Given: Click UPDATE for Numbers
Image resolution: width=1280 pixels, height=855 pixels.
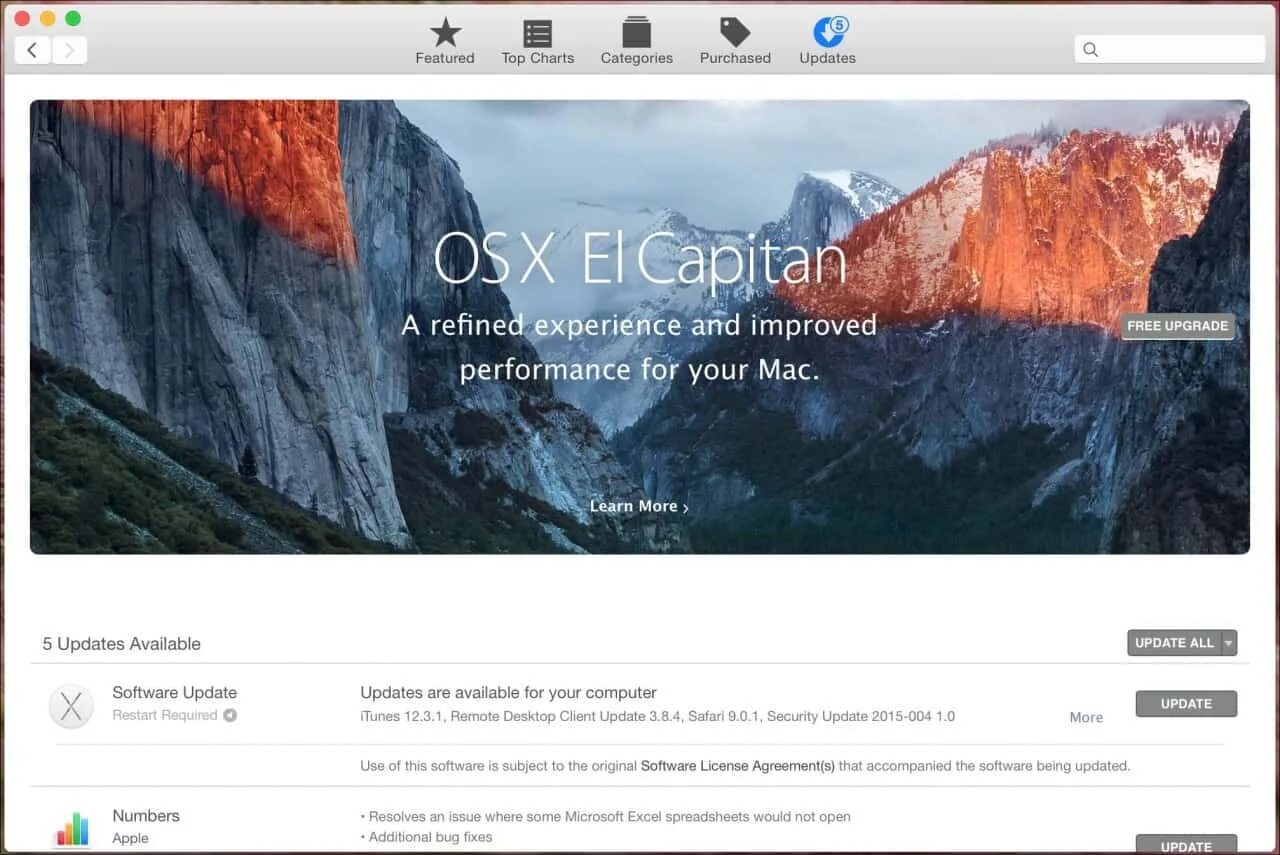Looking at the screenshot, I should click(1186, 844).
